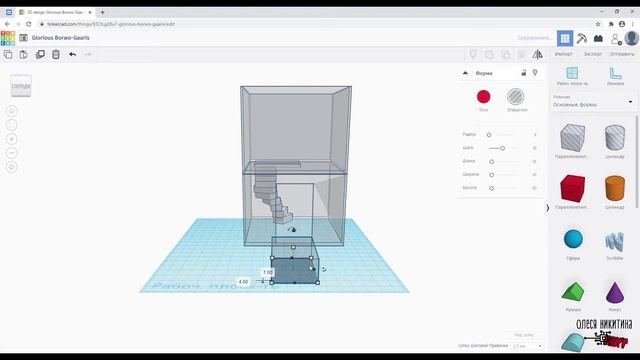Click the Duplicate and repeat icon
The image size is (640, 360).
40,54
